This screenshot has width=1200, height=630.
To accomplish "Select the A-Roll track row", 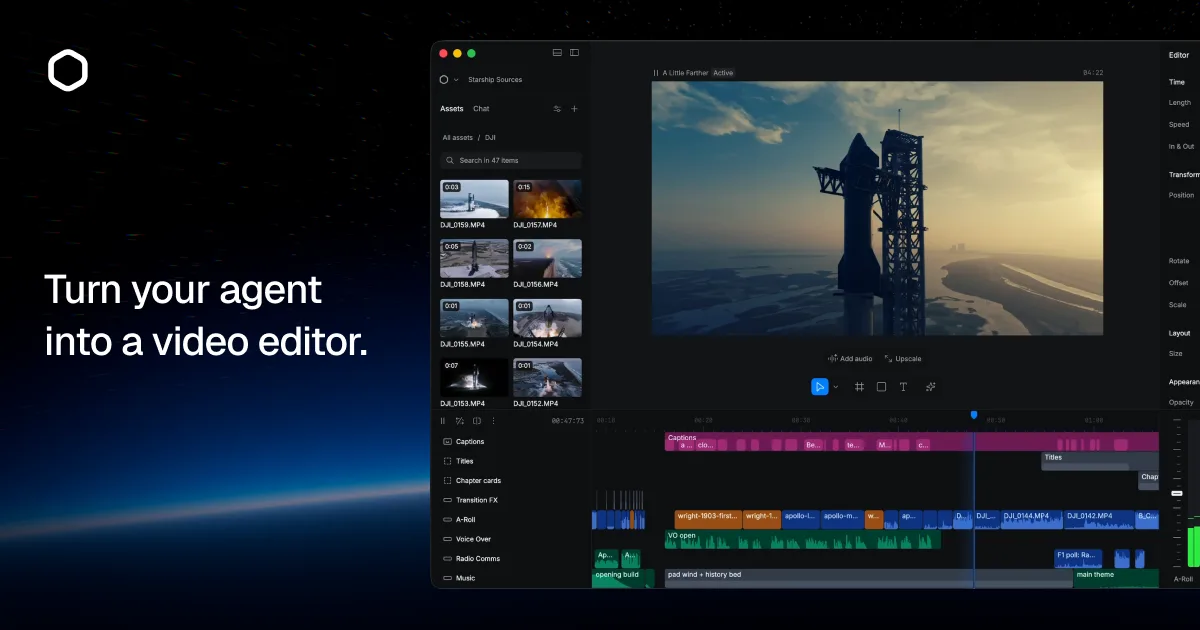I will (511, 520).
